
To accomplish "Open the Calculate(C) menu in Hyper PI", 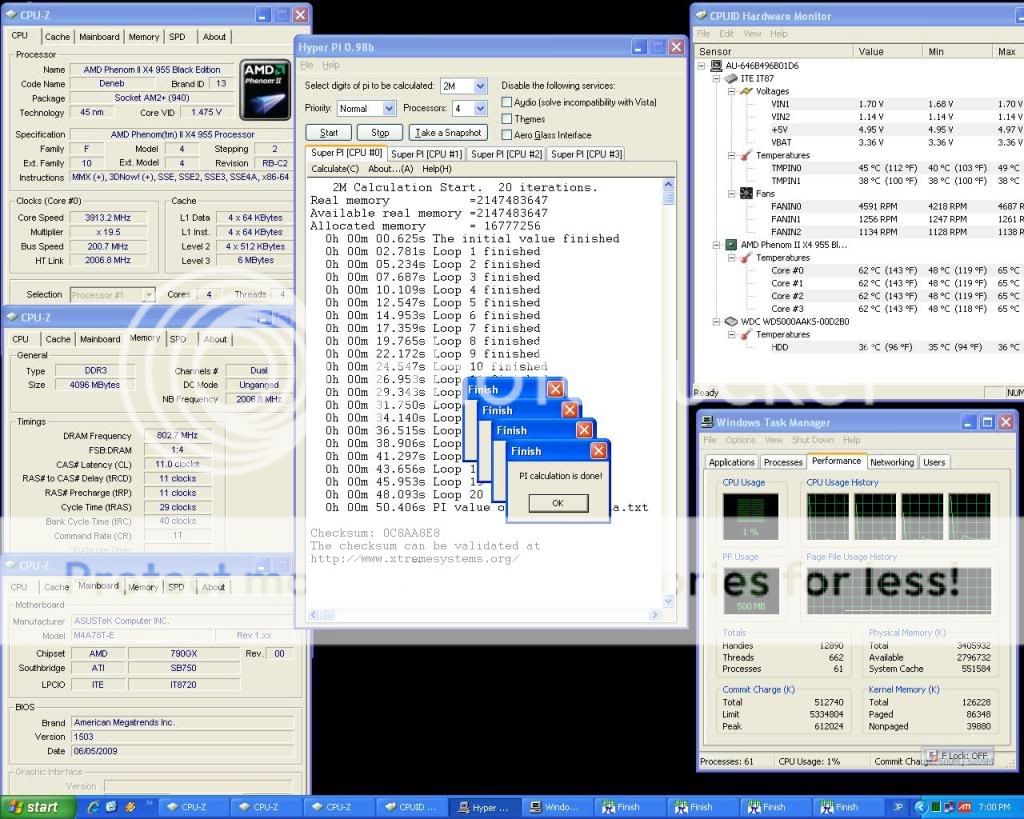I will 335,169.
